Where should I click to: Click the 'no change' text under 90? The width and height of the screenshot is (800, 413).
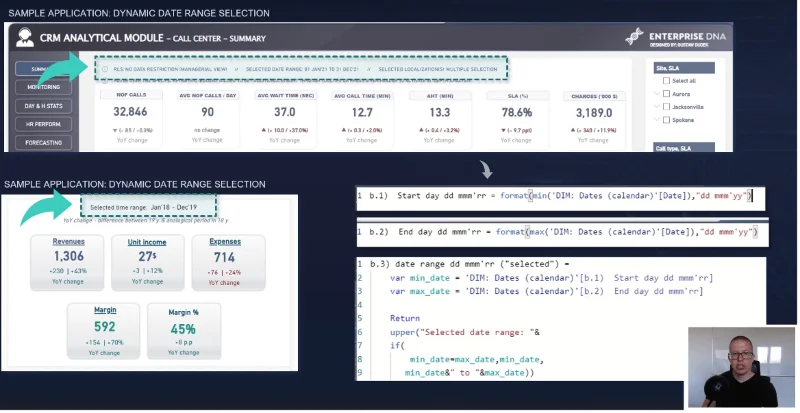coord(207,130)
